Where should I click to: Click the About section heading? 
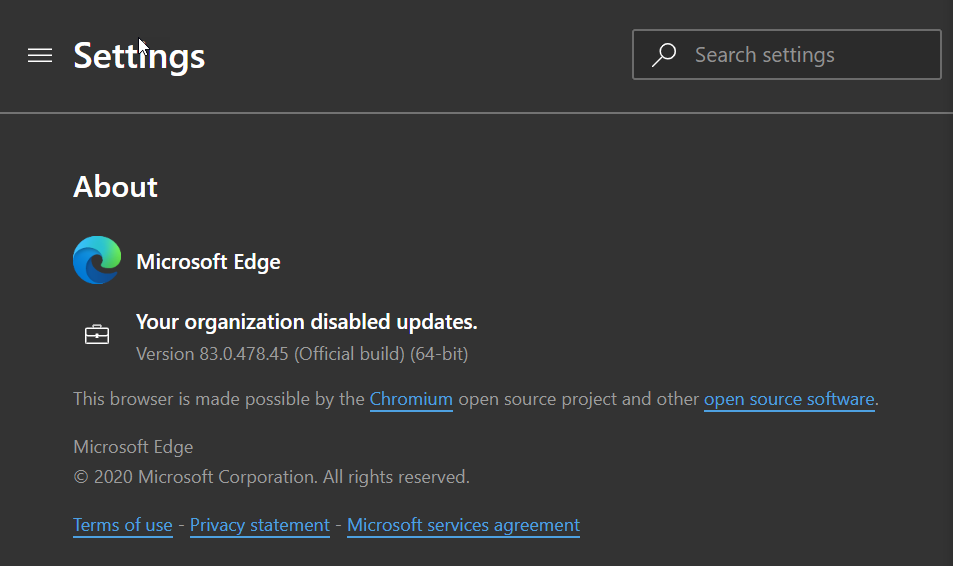(115, 187)
